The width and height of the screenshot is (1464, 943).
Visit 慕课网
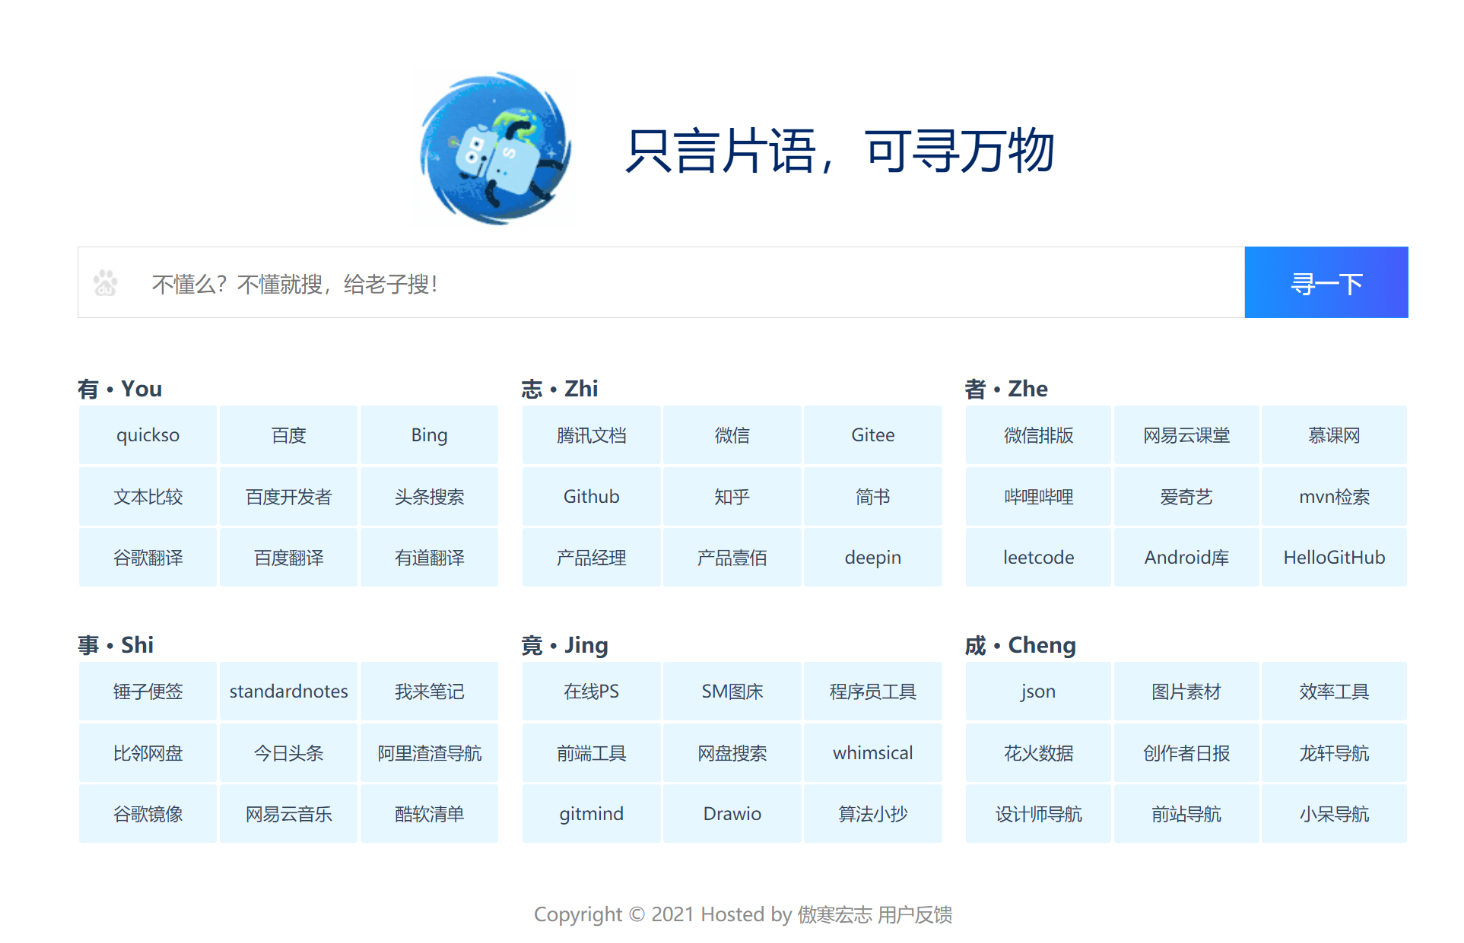pos(1334,435)
